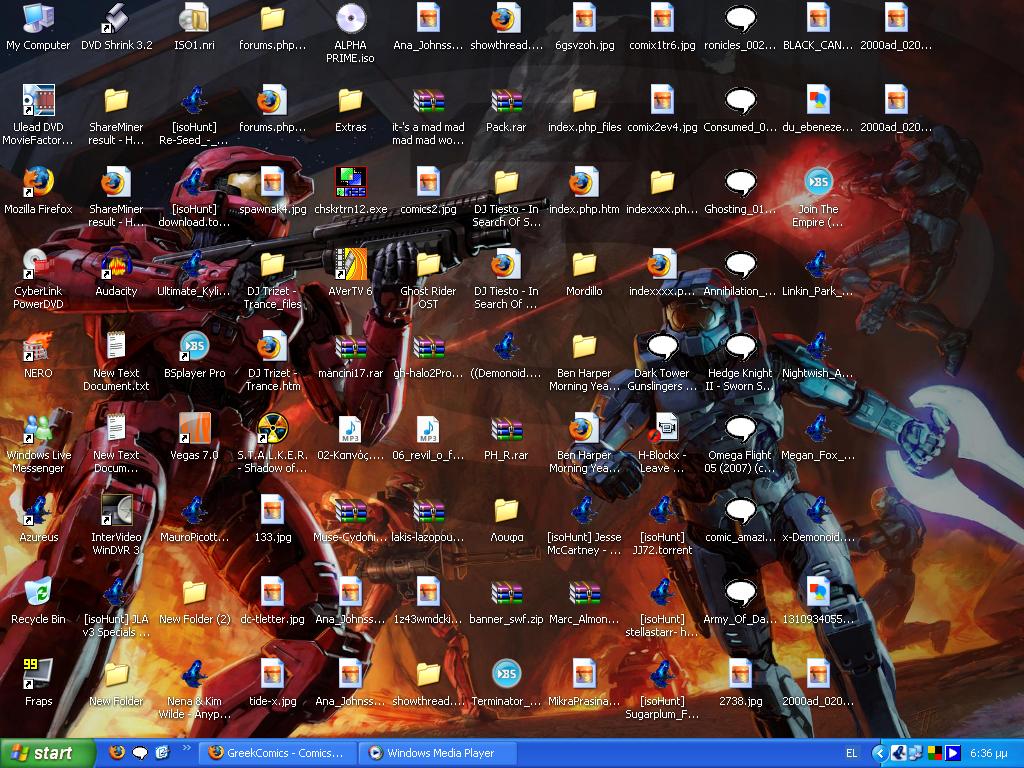Select the Join The Empire BSplayer file
This screenshot has width=1024, height=768.
pyautogui.click(x=818, y=198)
